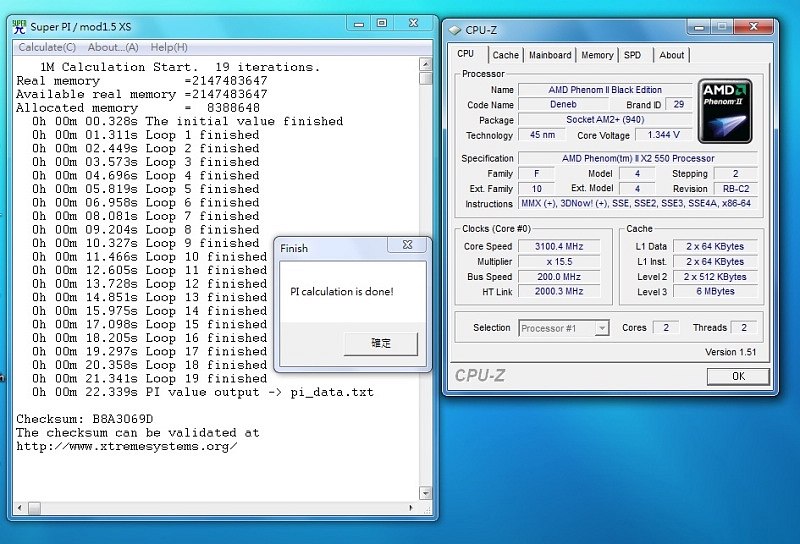Click OK button in CPU-Z window
Viewport: 800px width, 544px height.
coord(738,377)
